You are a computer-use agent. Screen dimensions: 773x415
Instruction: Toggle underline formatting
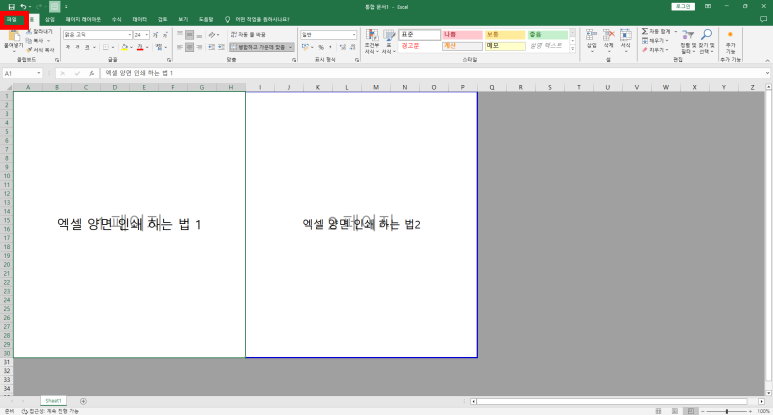coord(87,47)
